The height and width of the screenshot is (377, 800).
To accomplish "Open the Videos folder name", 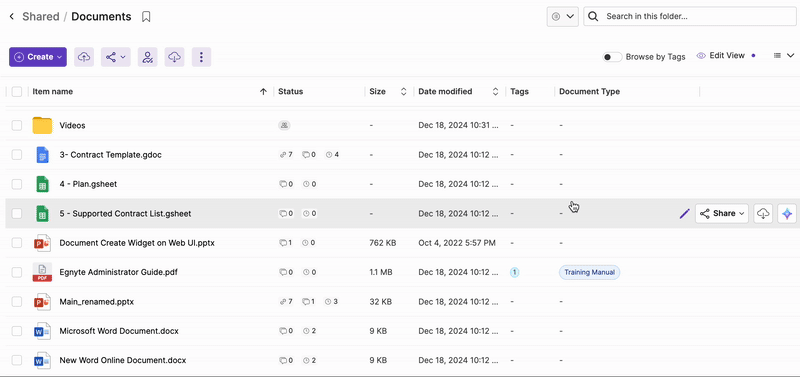I will [x=72, y=125].
